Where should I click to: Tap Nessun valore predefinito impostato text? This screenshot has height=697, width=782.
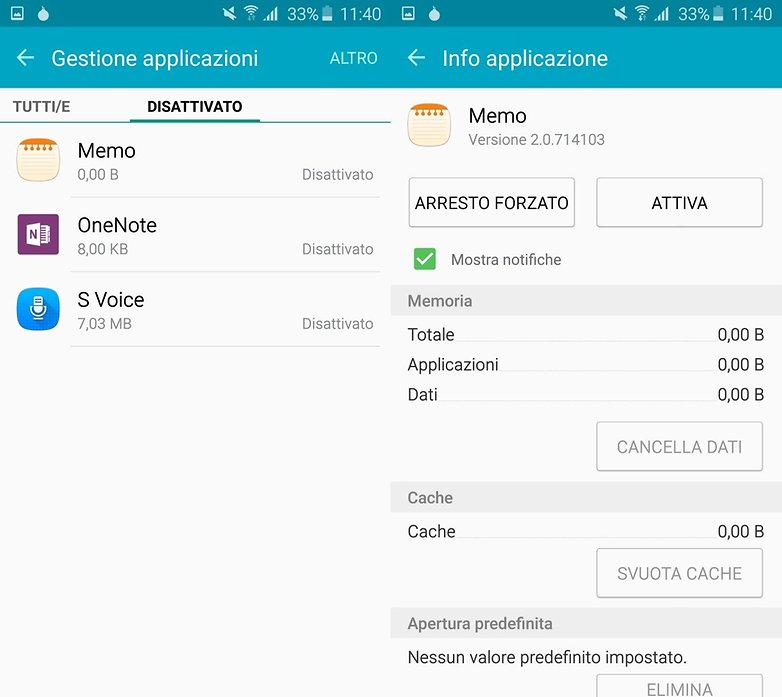[547, 657]
